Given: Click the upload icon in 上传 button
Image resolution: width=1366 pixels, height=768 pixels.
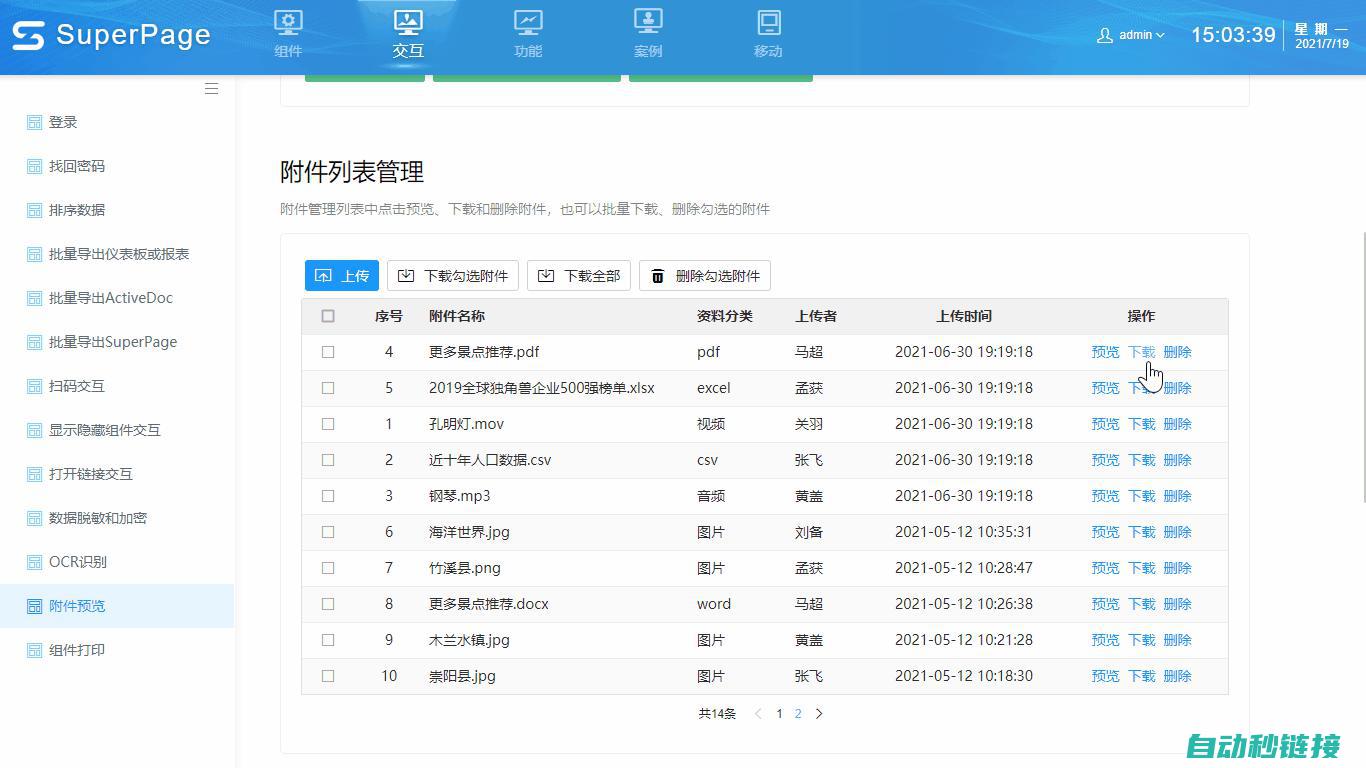Looking at the screenshot, I should pos(323,276).
